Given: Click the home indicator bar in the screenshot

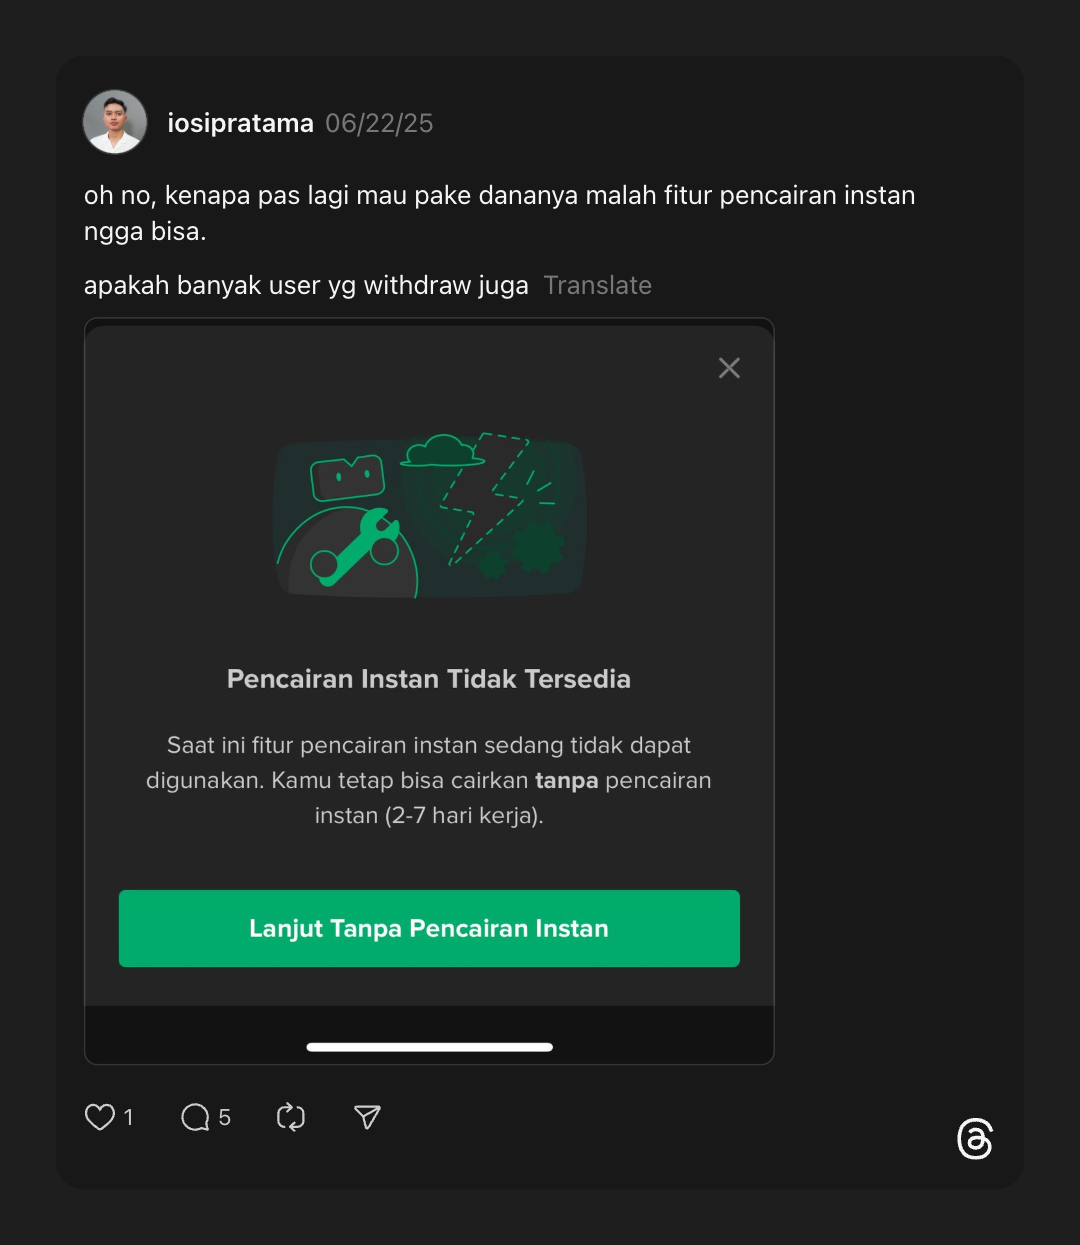Looking at the screenshot, I should pyautogui.click(x=429, y=1047).
